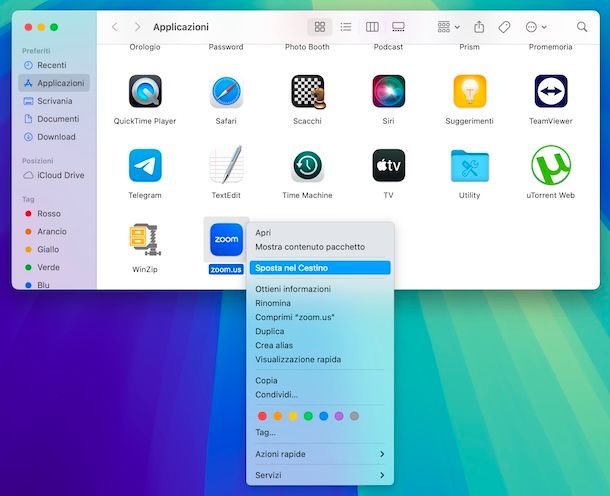Screen dimensions: 610x496
Task: Click the Apple TV app icon
Action: coord(388,165)
